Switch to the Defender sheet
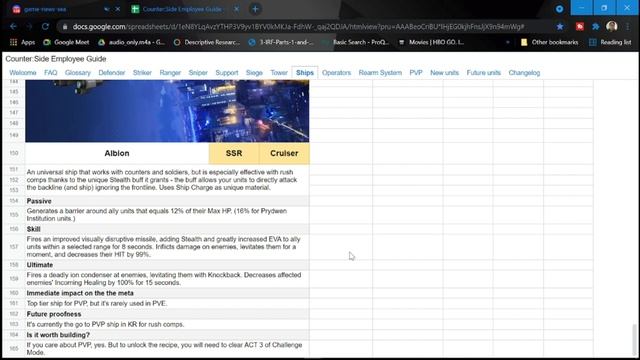 (111, 73)
